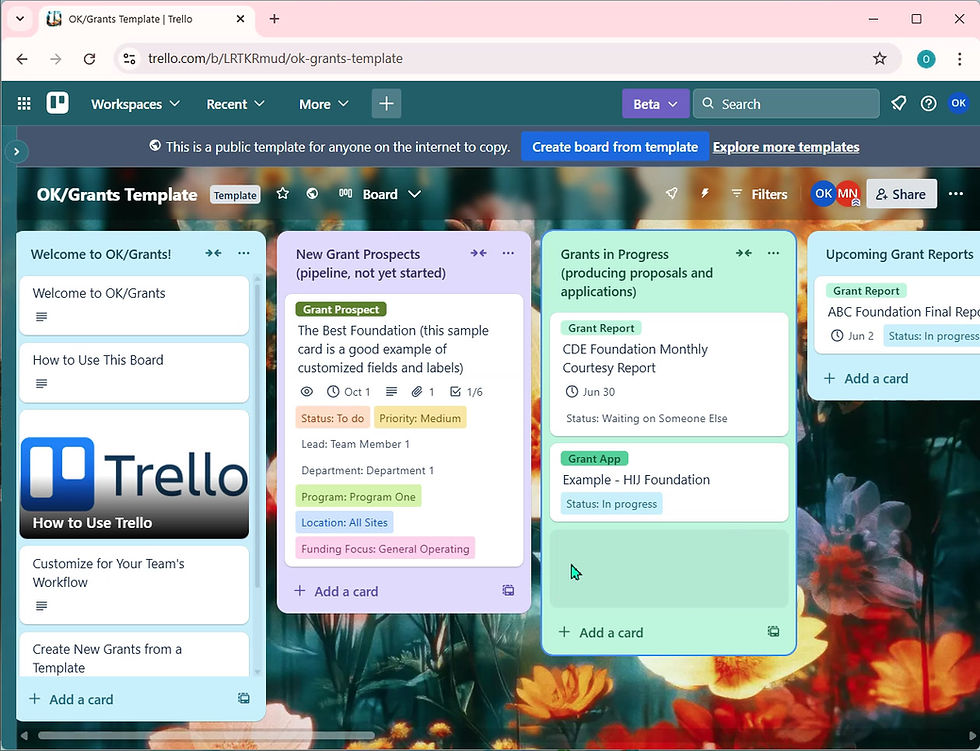Go back using browser back arrow
The width and height of the screenshot is (980, 751).
(x=22, y=59)
